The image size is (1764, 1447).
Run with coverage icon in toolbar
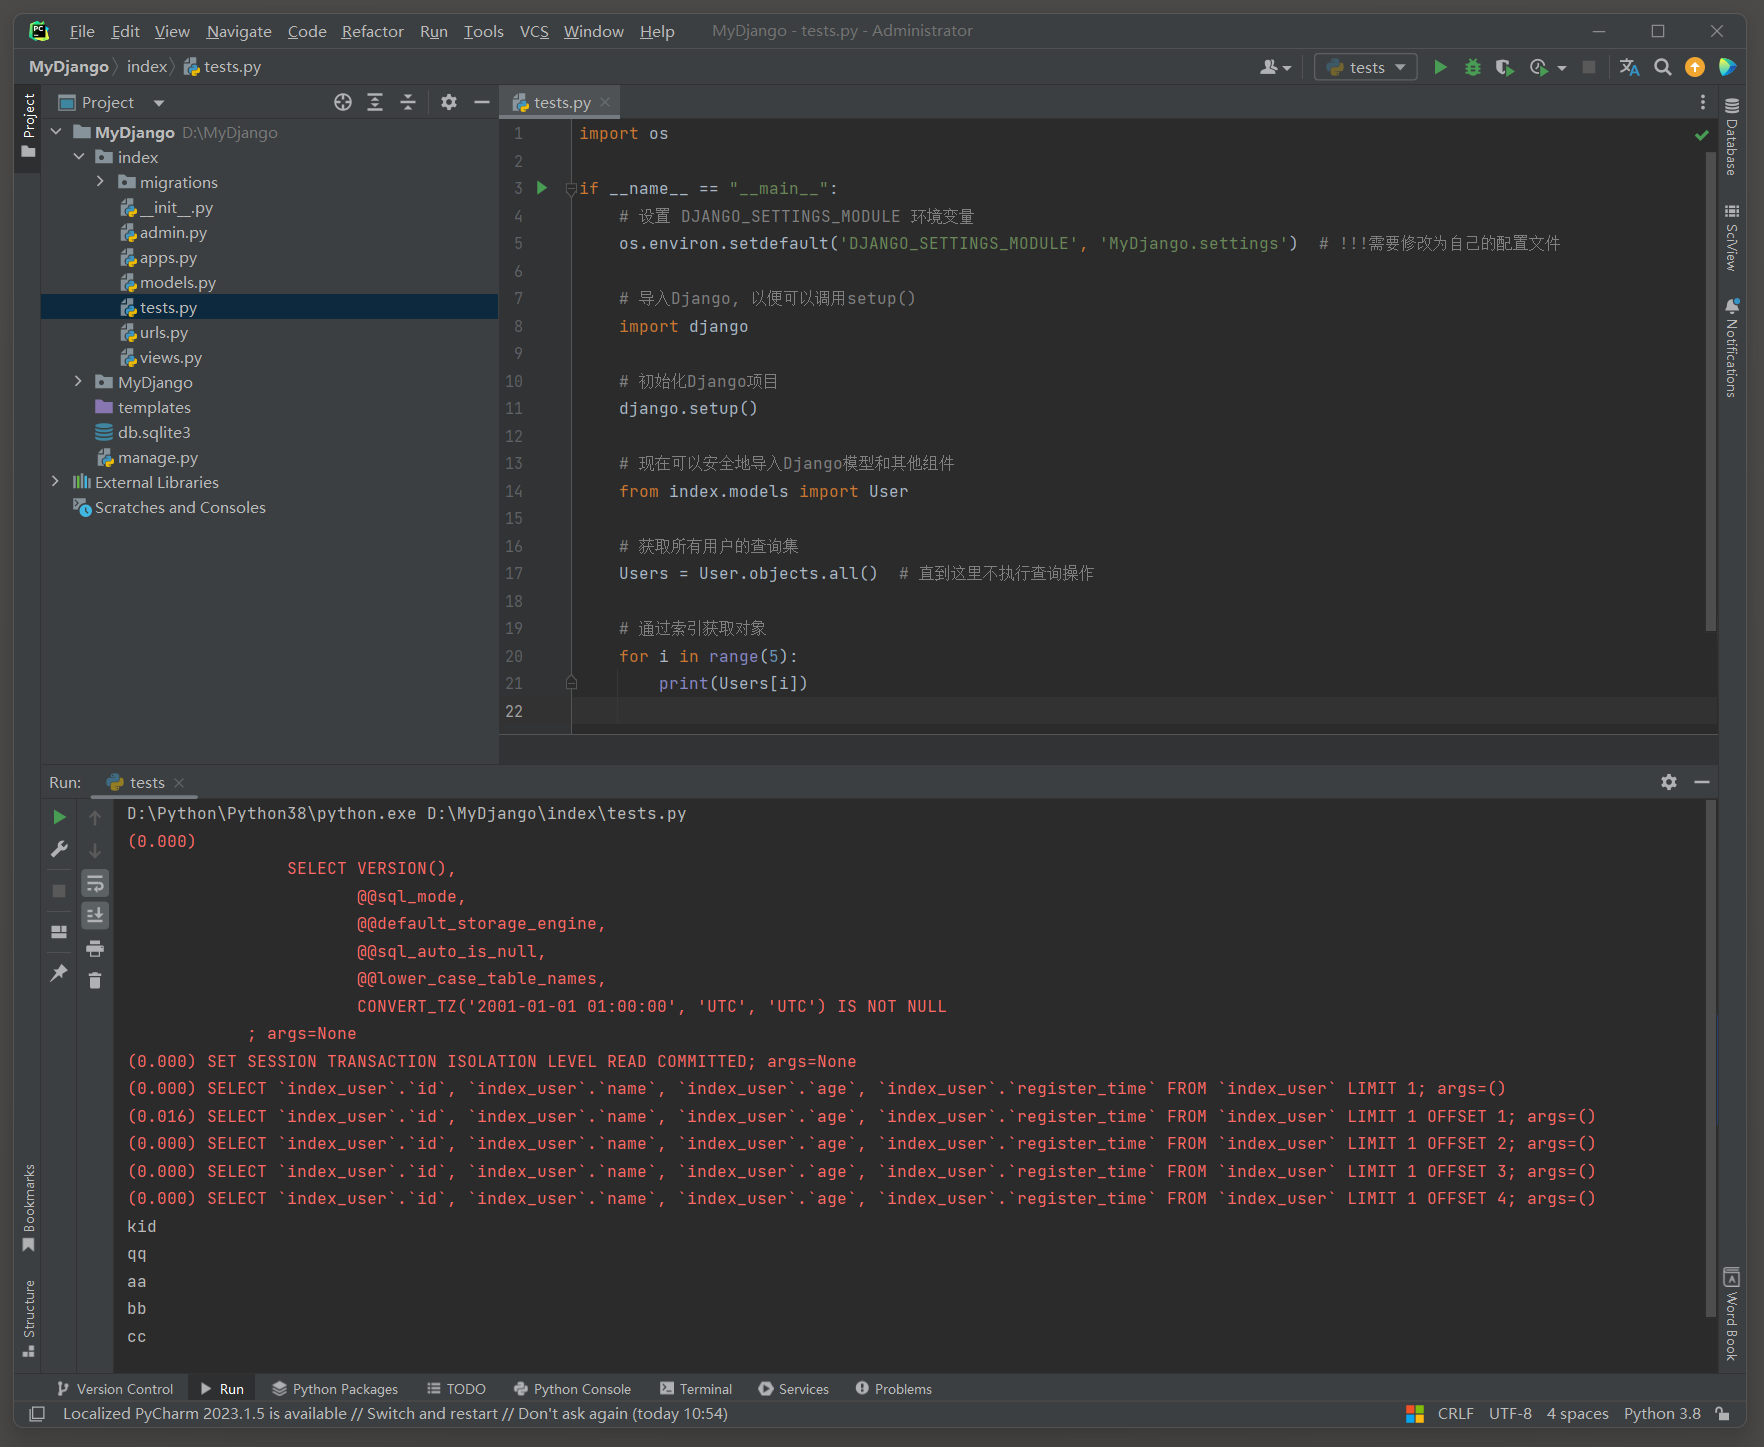pyautogui.click(x=1504, y=67)
